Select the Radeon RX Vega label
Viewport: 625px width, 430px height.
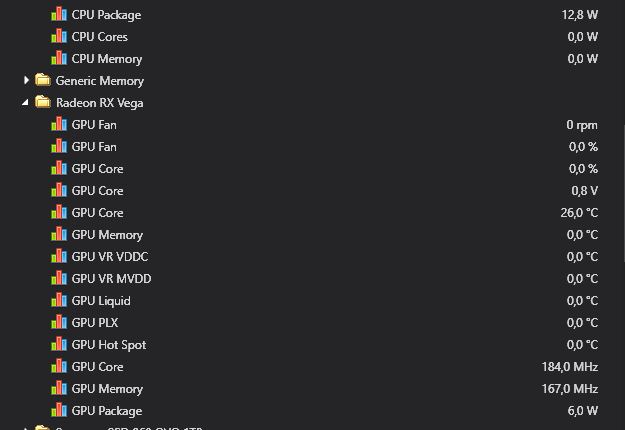point(99,103)
